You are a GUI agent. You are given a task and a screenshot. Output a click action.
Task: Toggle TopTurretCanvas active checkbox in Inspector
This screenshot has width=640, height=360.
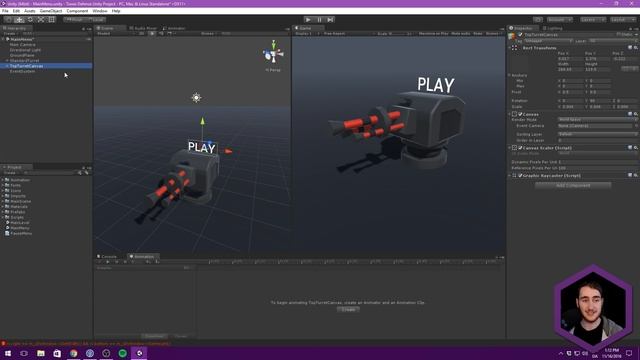(x=520, y=35)
